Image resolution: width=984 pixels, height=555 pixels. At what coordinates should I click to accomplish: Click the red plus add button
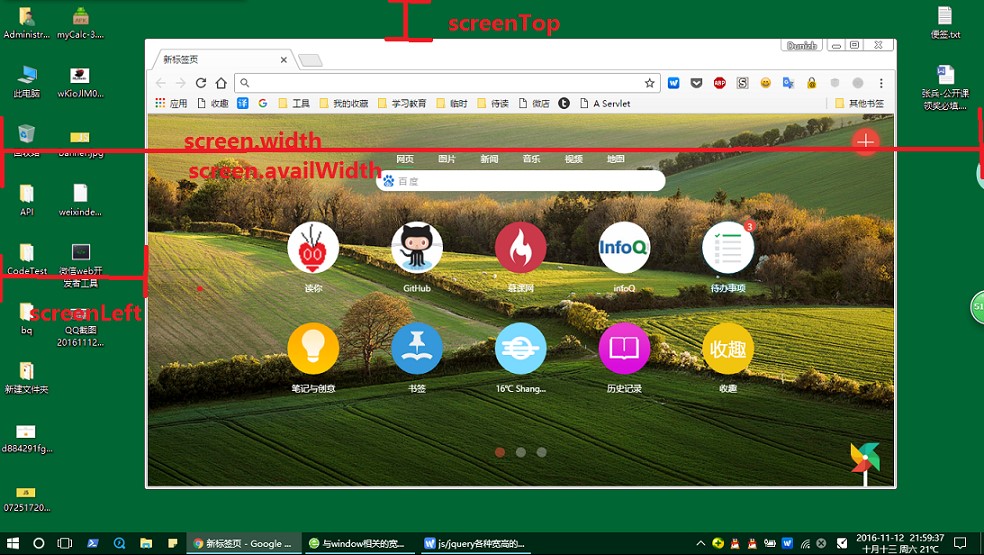(865, 141)
